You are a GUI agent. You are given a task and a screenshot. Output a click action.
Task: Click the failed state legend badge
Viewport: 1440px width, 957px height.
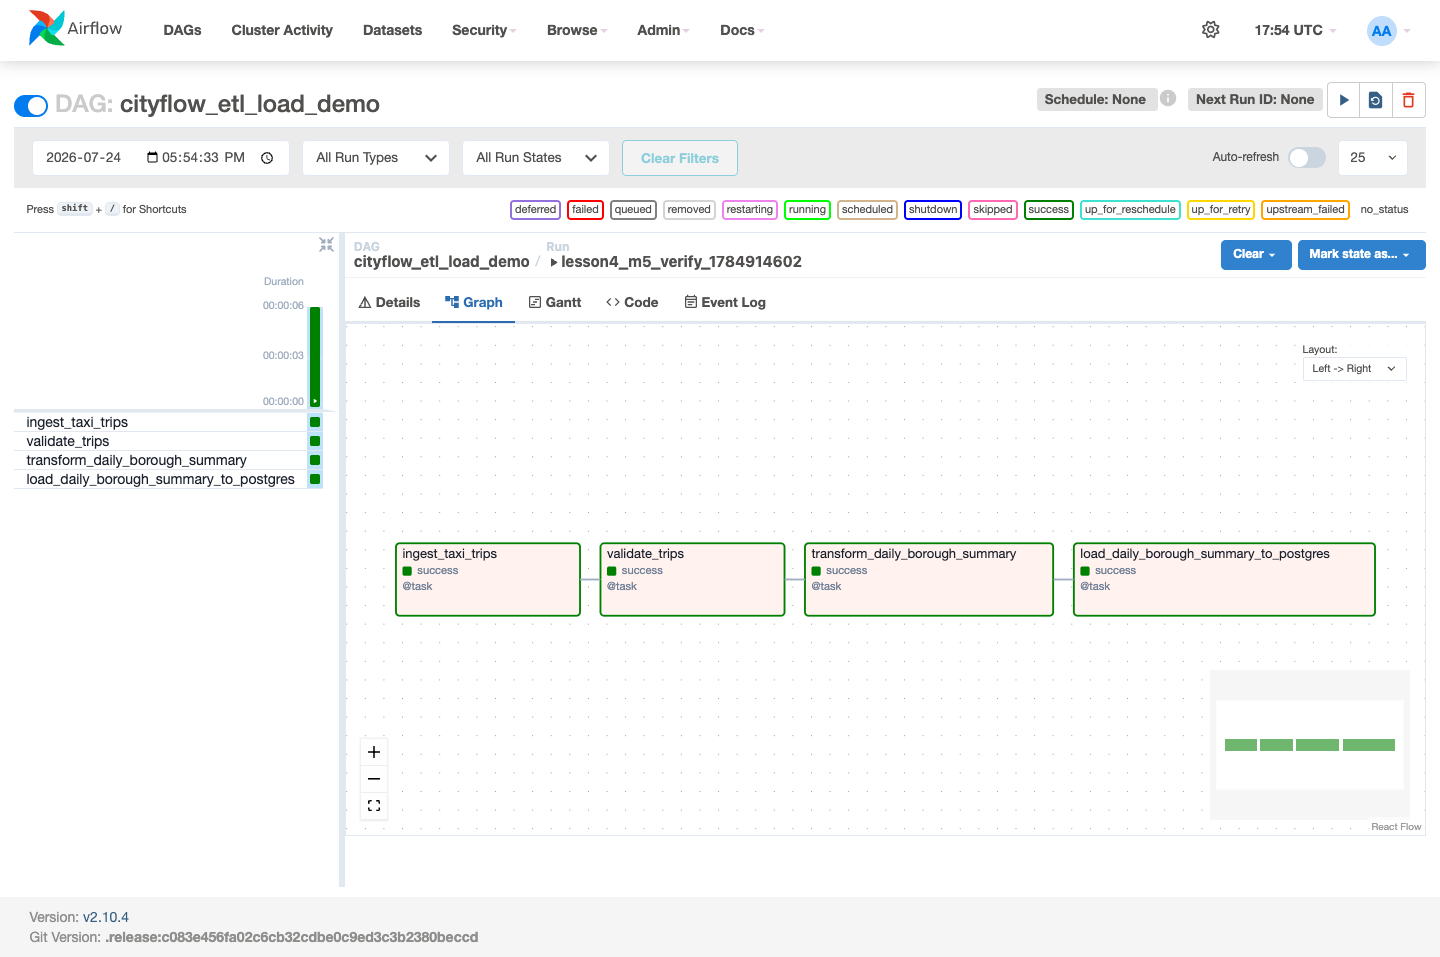(585, 209)
